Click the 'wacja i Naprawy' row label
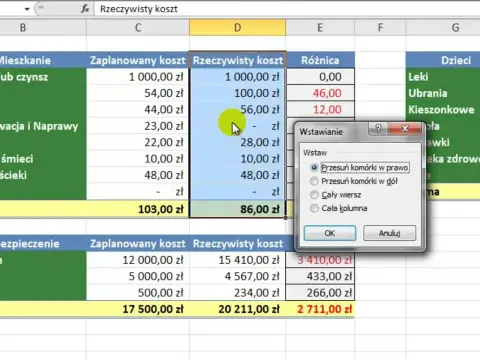 [43, 126]
